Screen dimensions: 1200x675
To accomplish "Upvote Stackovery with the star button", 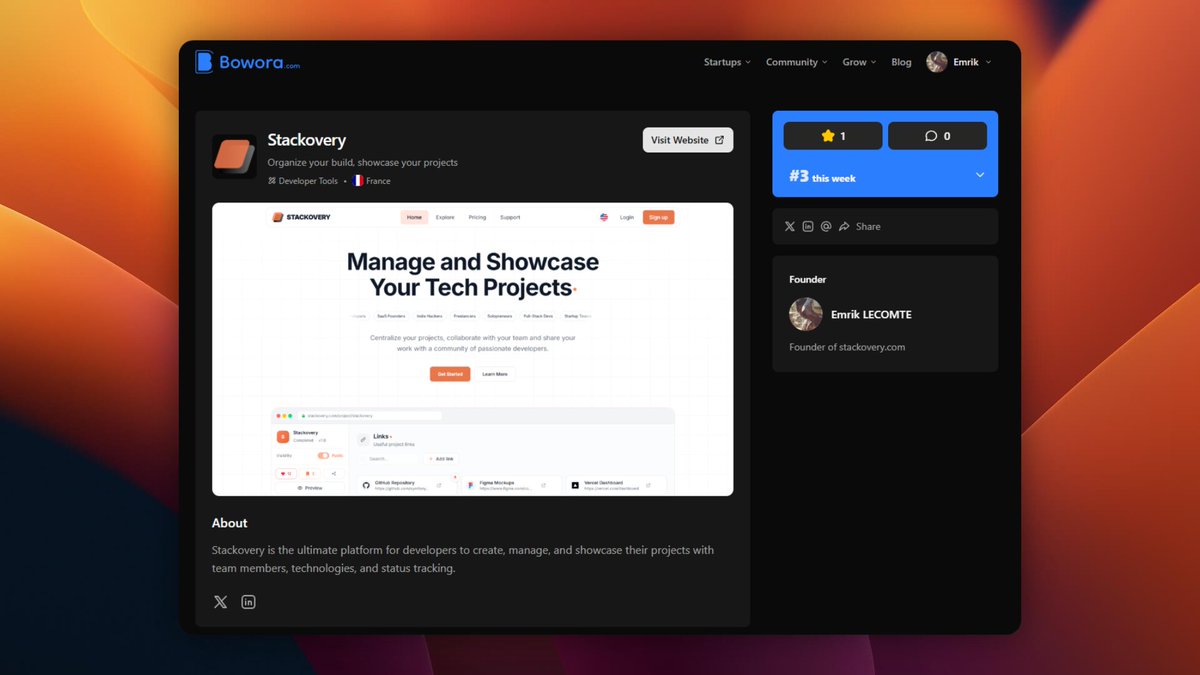I will (833, 136).
